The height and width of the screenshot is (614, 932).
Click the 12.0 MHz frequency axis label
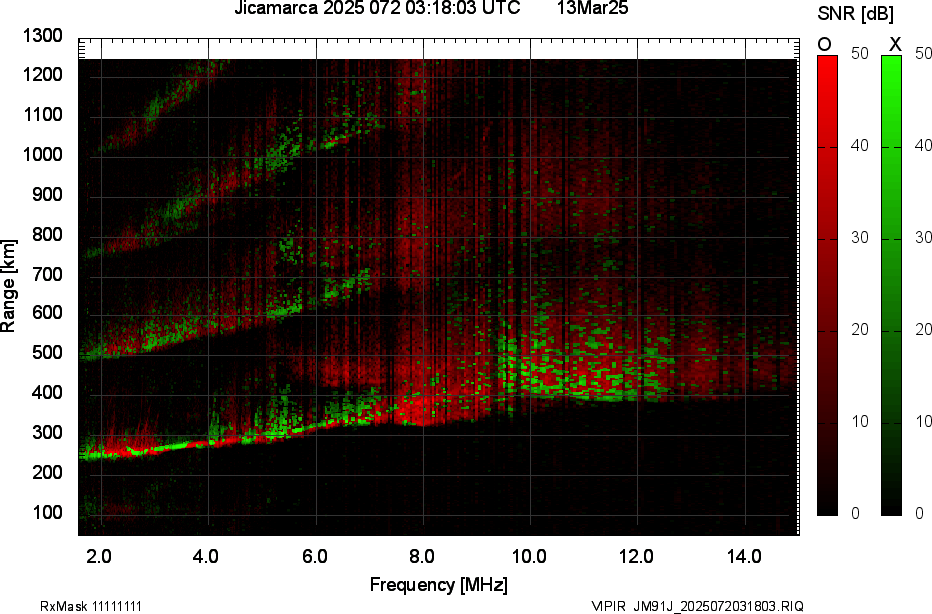click(x=636, y=557)
